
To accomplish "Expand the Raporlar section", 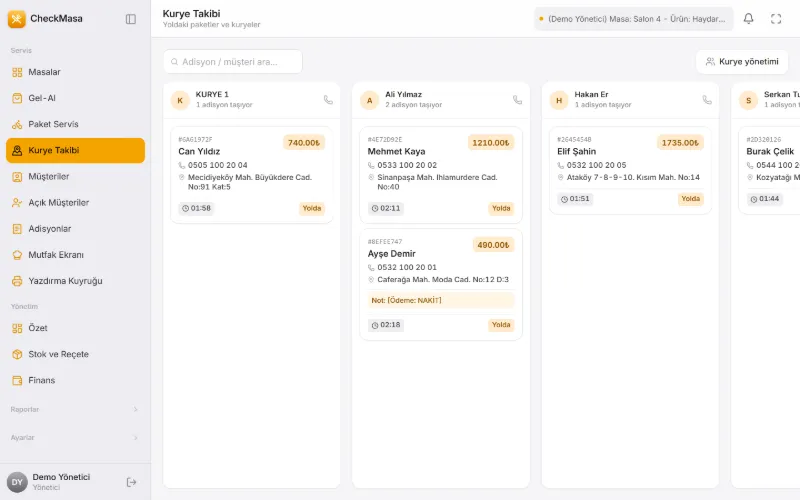I will click(x=75, y=409).
